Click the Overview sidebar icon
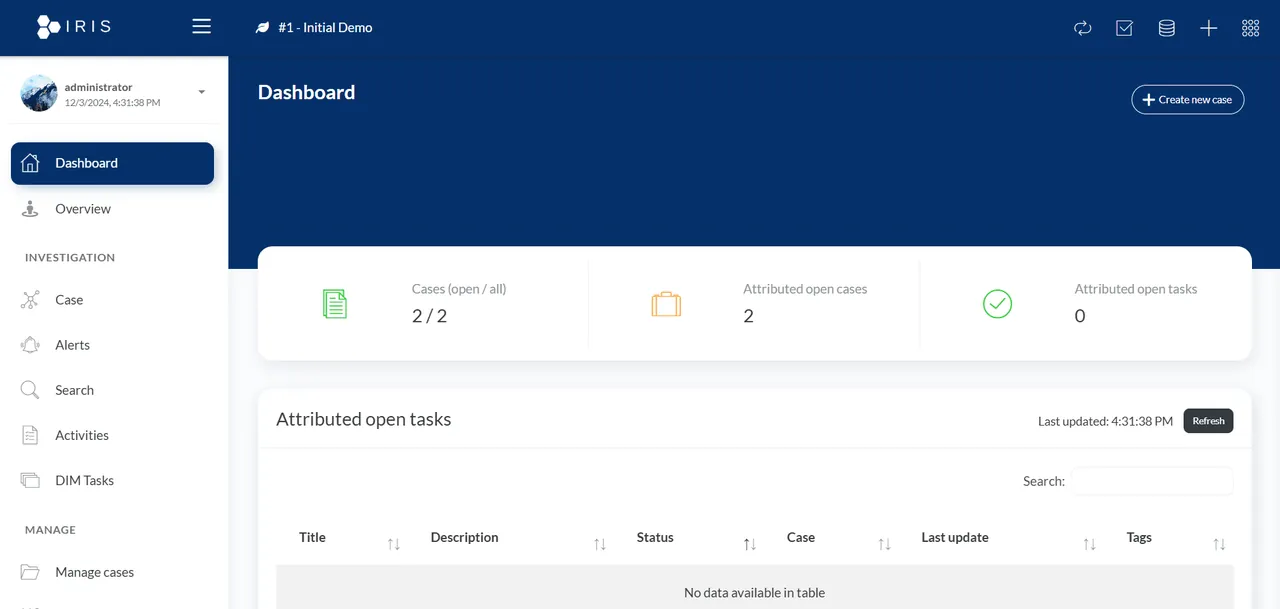Screen dimensions: 1280x609 [30, 209]
